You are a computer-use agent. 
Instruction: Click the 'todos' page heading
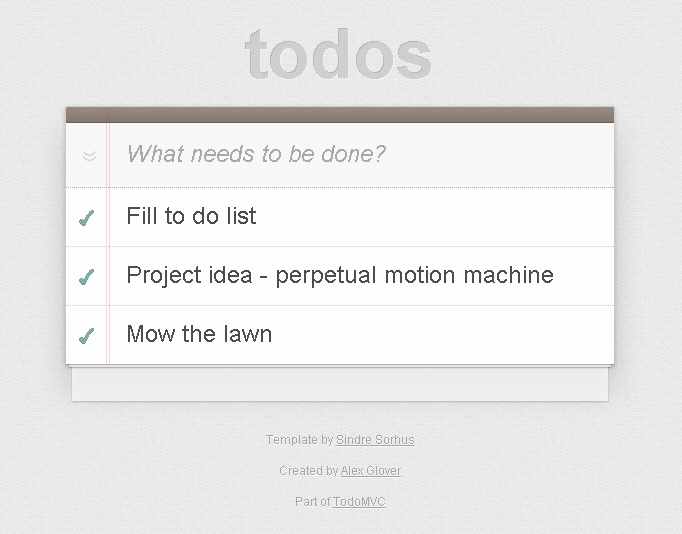click(x=338, y=55)
